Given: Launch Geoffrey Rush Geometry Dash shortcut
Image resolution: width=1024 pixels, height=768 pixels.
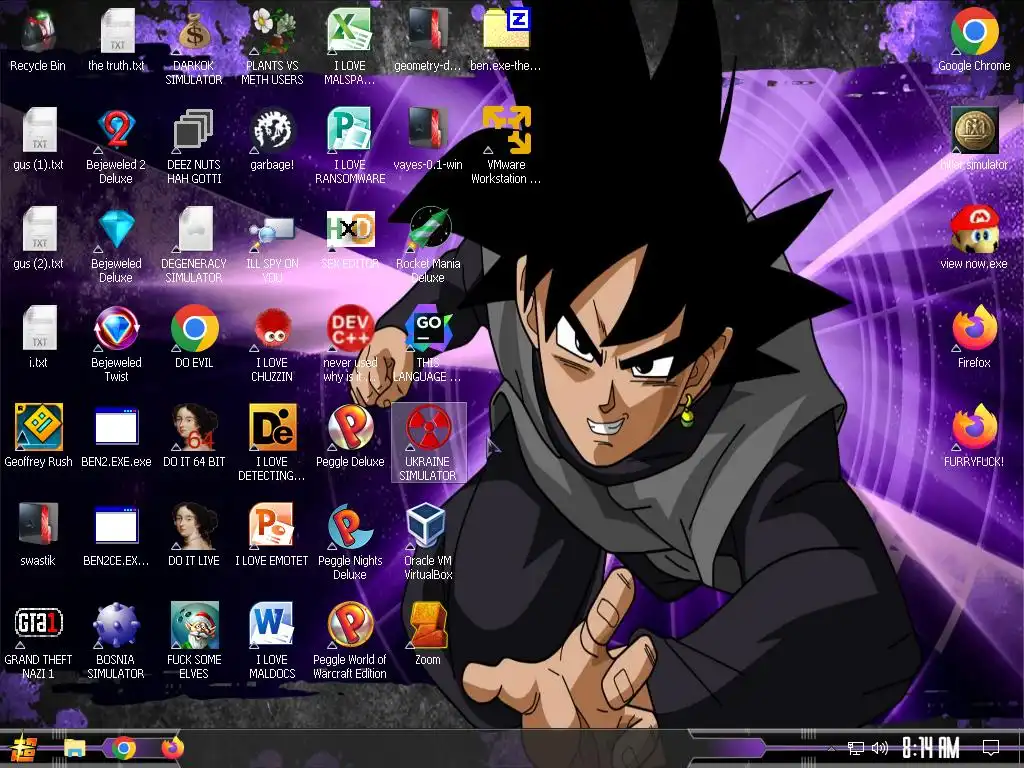Looking at the screenshot, I should (x=38, y=438).
